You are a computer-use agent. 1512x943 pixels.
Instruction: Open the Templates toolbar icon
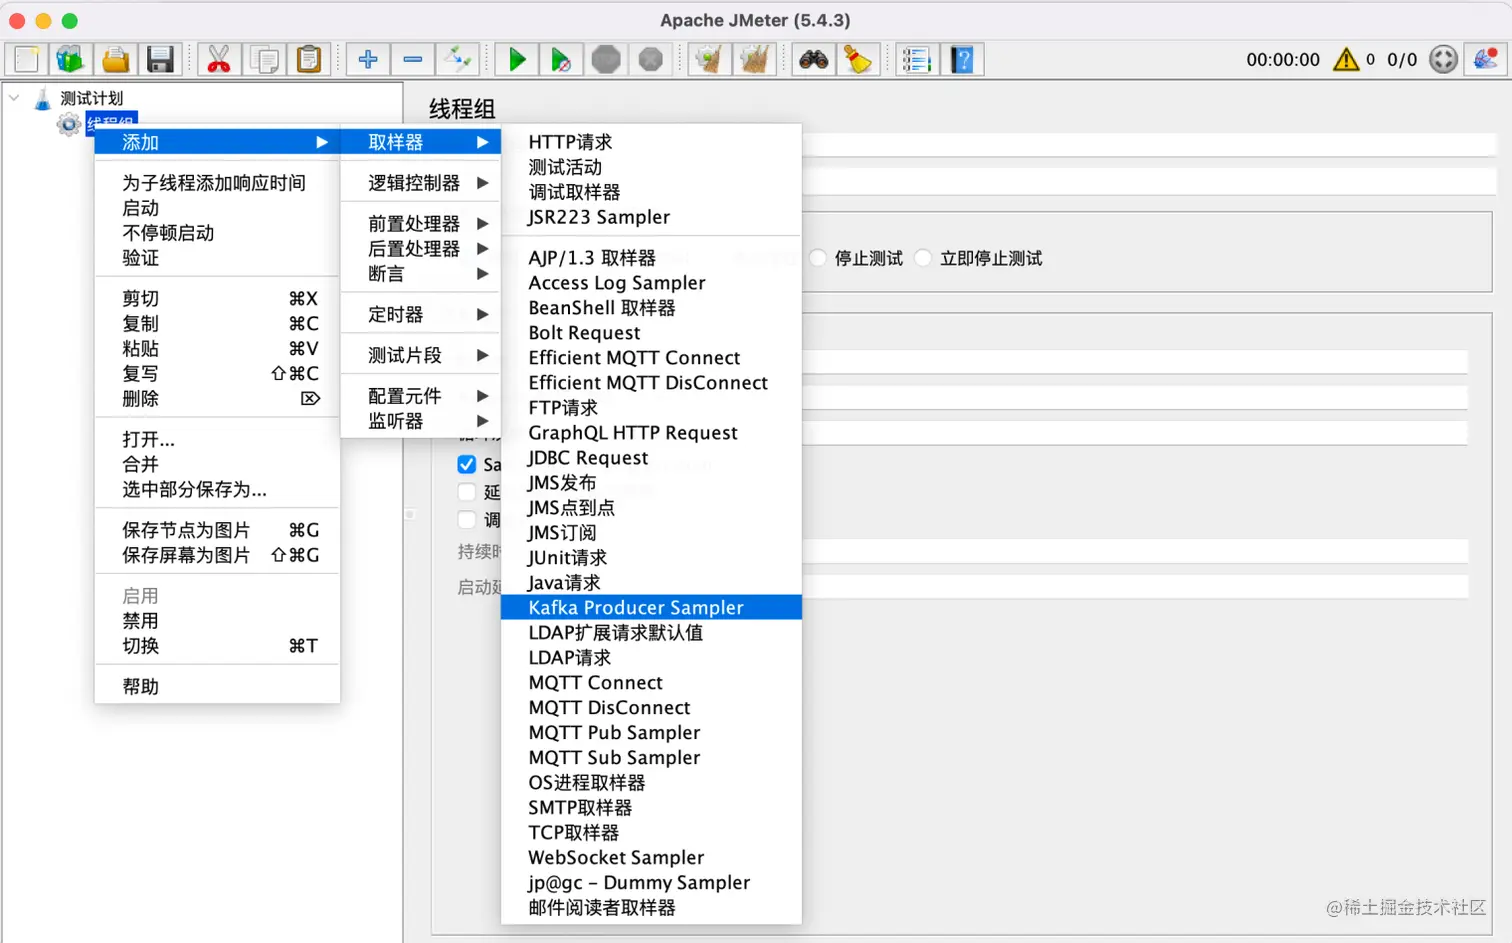pos(70,60)
